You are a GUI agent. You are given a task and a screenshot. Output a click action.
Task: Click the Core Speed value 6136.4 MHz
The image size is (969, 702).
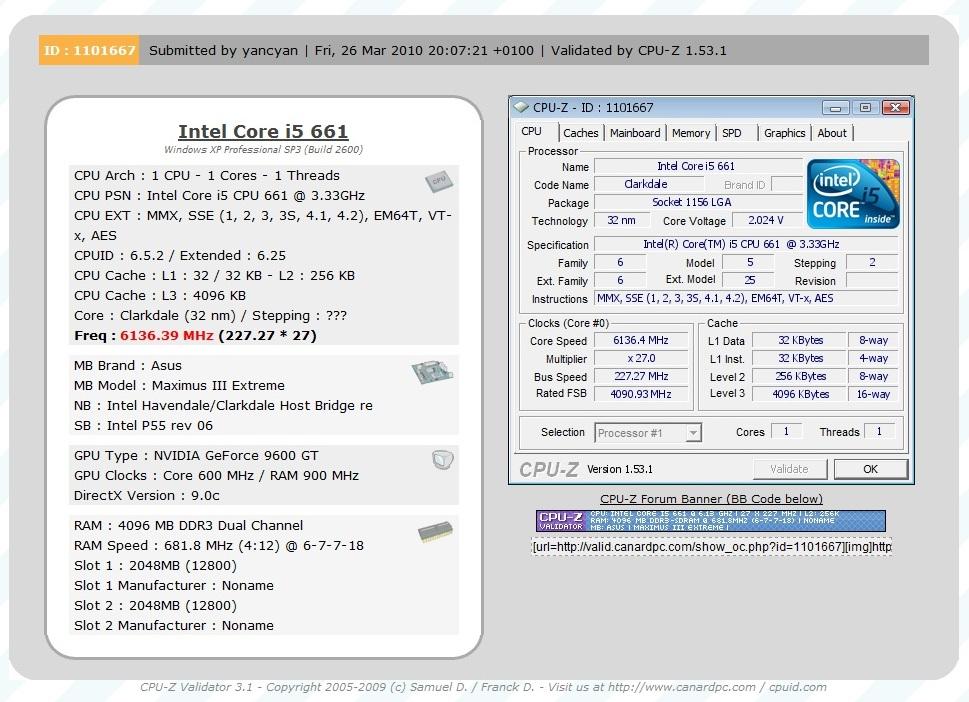coord(641,340)
